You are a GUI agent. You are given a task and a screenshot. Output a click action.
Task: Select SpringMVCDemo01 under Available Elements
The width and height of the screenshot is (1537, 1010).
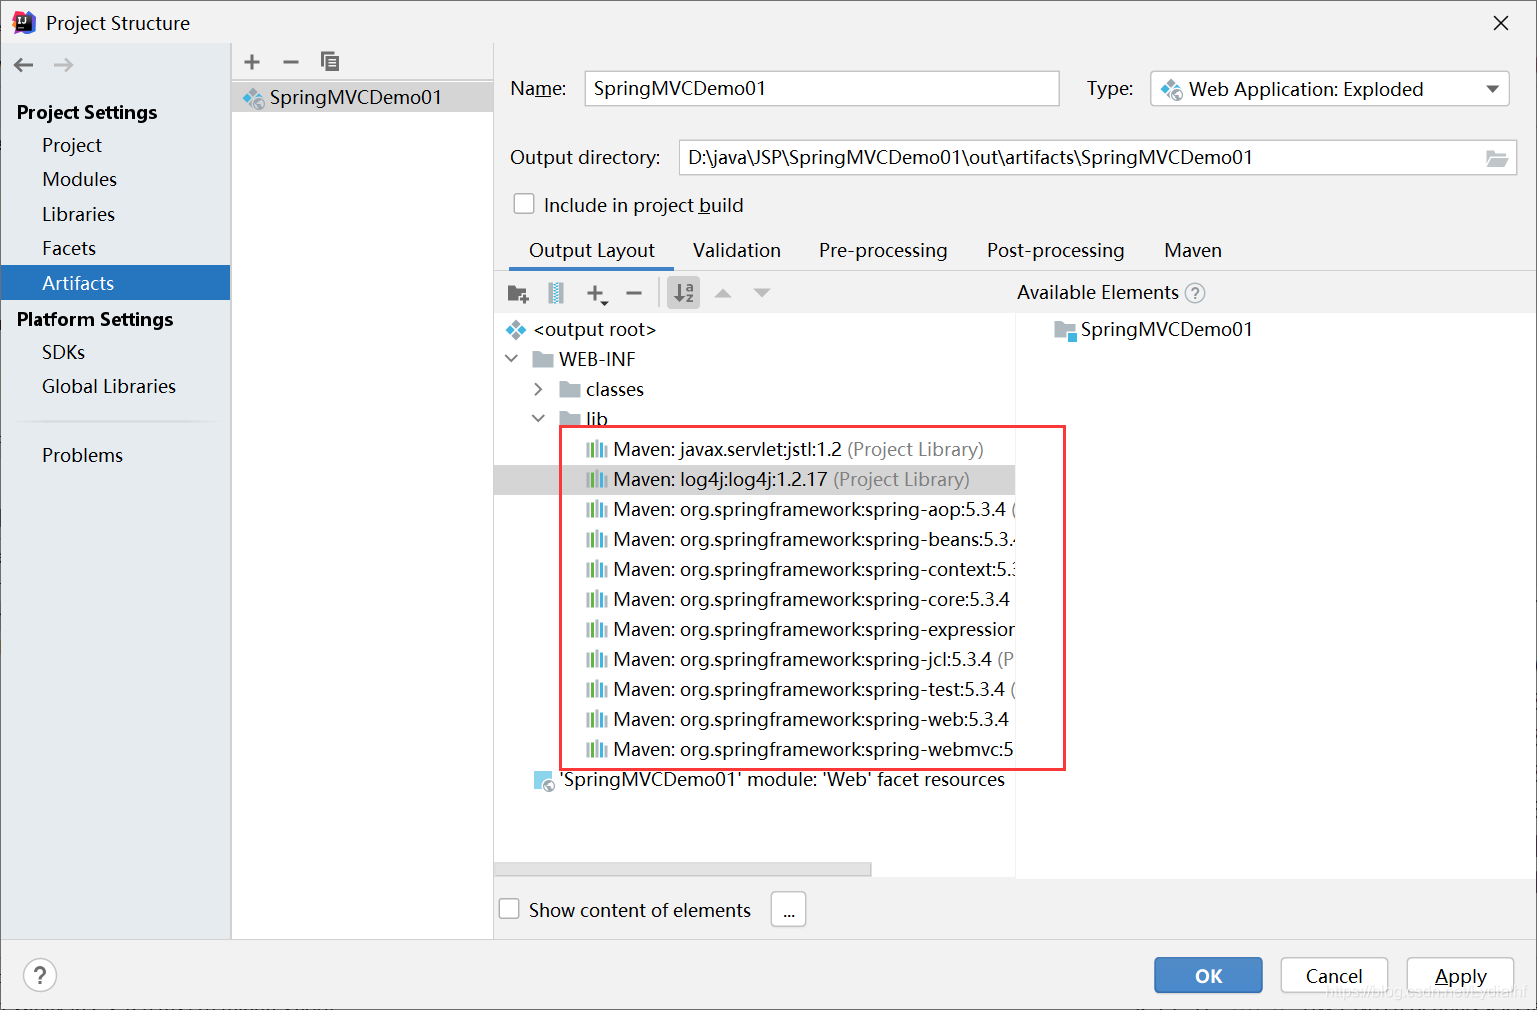tap(1154, 329)
